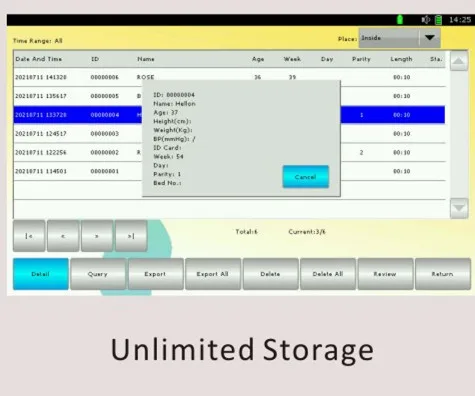Go to previous record arrow button
475x396 pixels.
pyautogui.click(x=63, y=236)
